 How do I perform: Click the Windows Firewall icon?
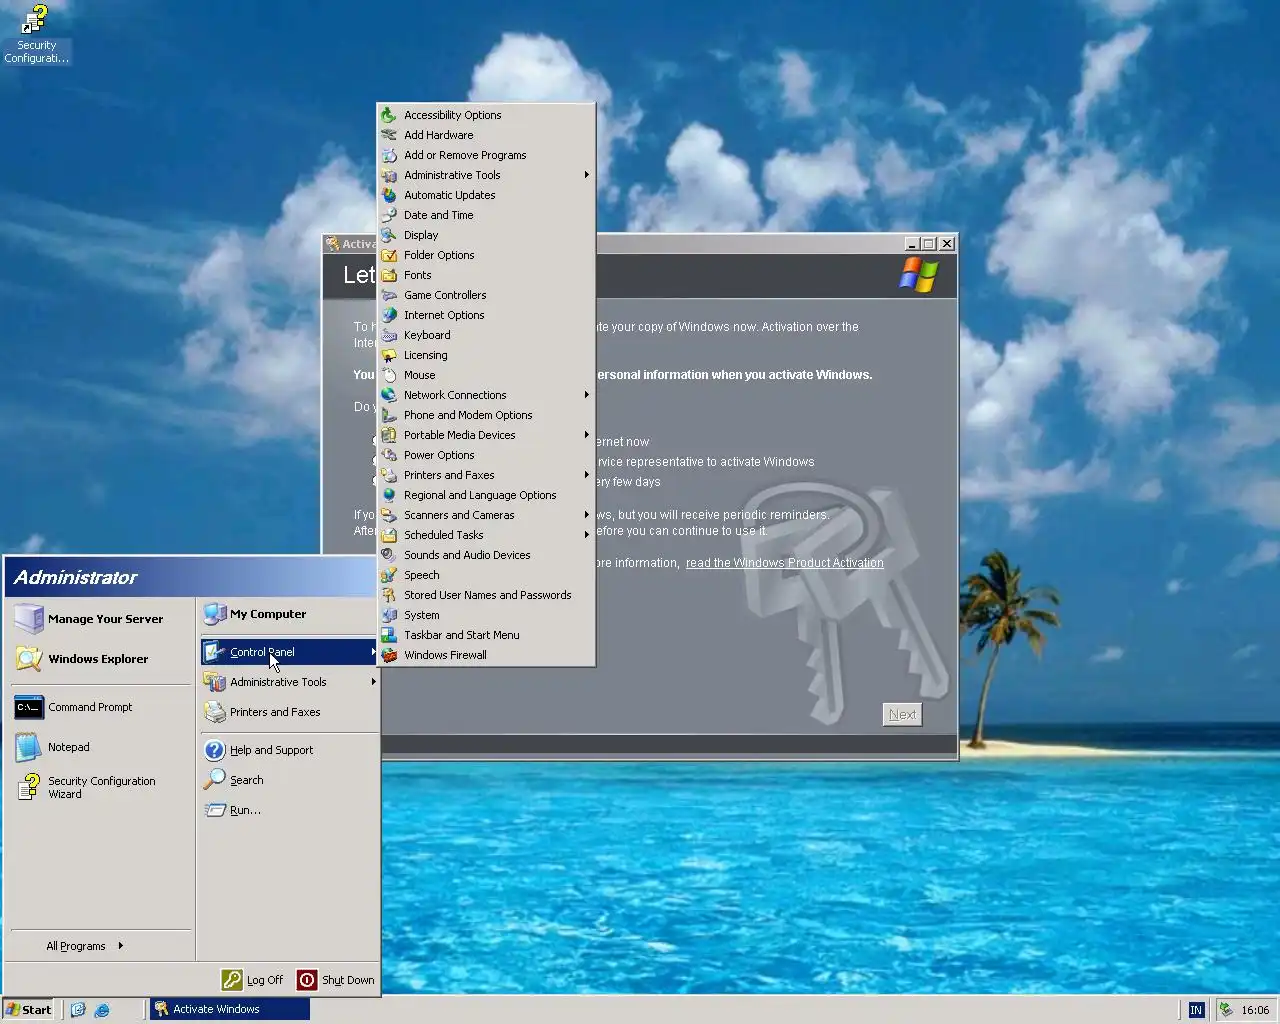click(389, 655)
